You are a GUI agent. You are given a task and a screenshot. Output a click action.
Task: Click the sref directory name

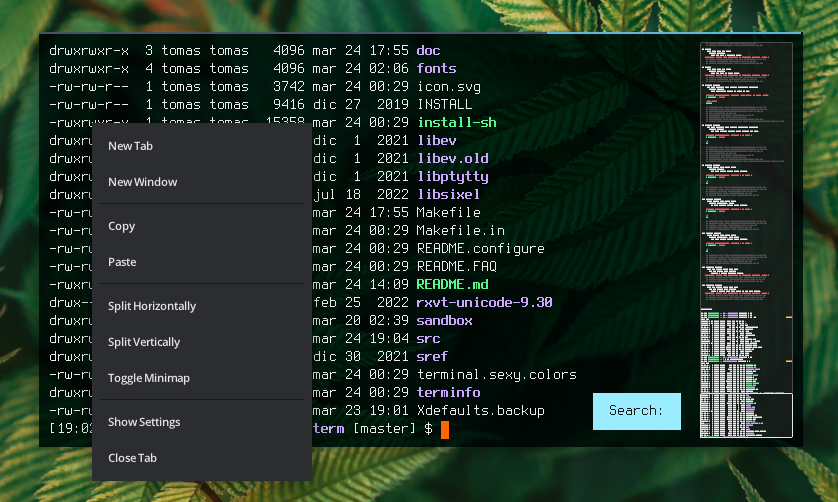click(432, 357)
